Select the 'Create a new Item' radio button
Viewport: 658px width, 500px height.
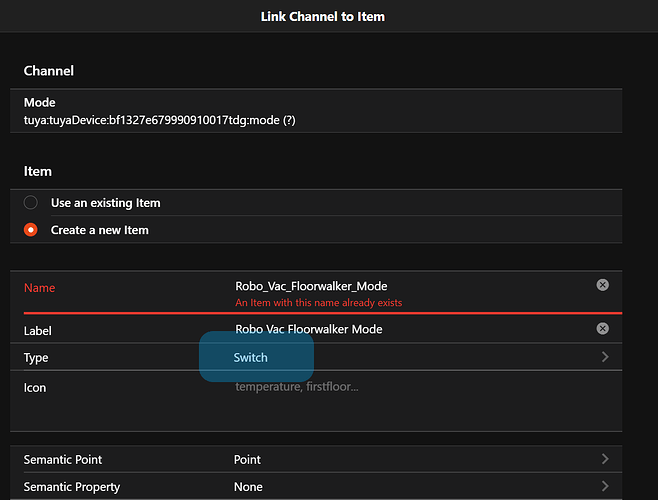31,230
